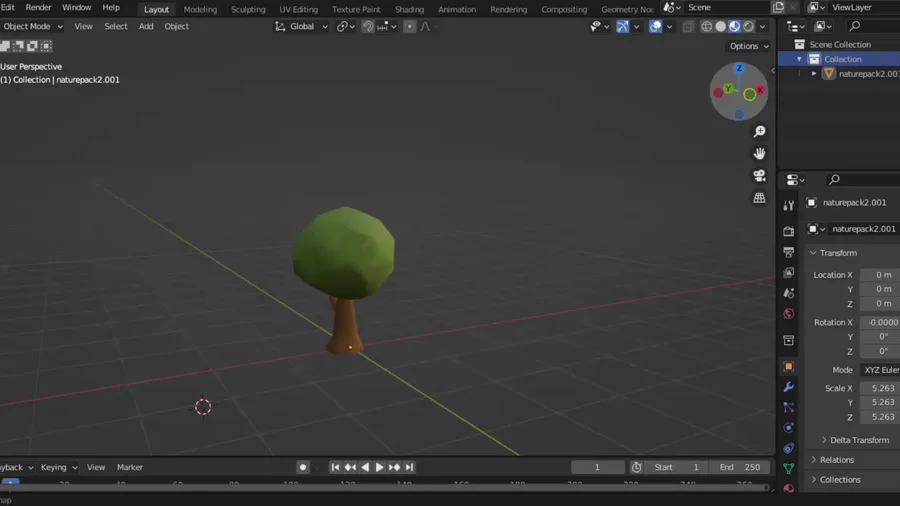The width and height of the screenshot is (900, 506).
Task: Click the properties editor search field
Action: [x=863, y=180]
